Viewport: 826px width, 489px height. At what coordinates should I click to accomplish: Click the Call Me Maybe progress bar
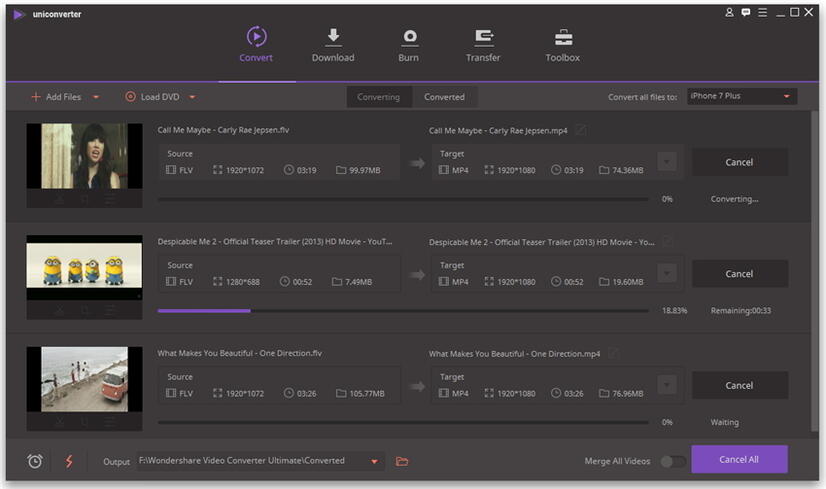coord(403,199)
